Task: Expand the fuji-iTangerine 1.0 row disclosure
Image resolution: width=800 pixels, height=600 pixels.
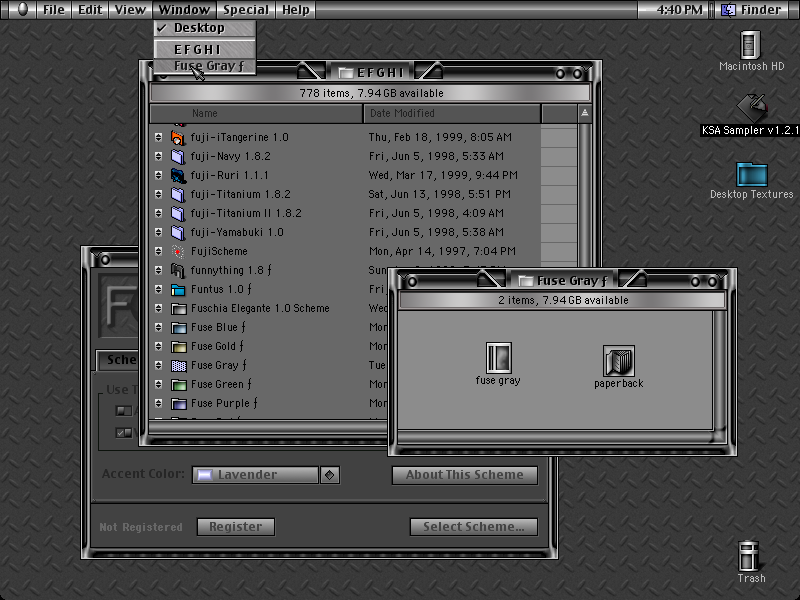Action: pos(158,137)
